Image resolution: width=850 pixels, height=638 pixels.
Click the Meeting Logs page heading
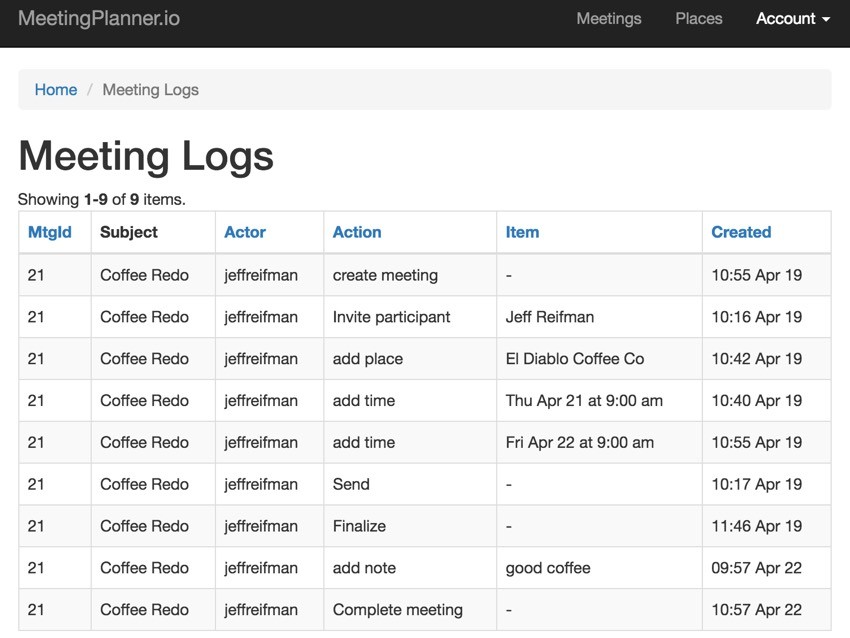click(x=146, y=156)
